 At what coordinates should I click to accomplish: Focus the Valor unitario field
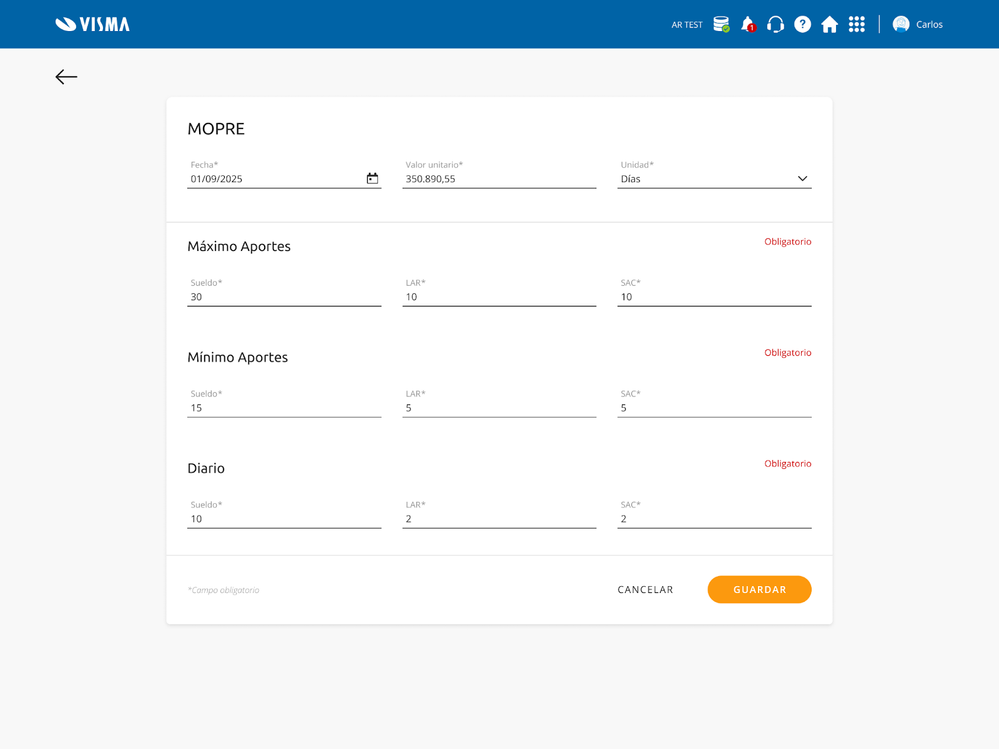[499, 179]
